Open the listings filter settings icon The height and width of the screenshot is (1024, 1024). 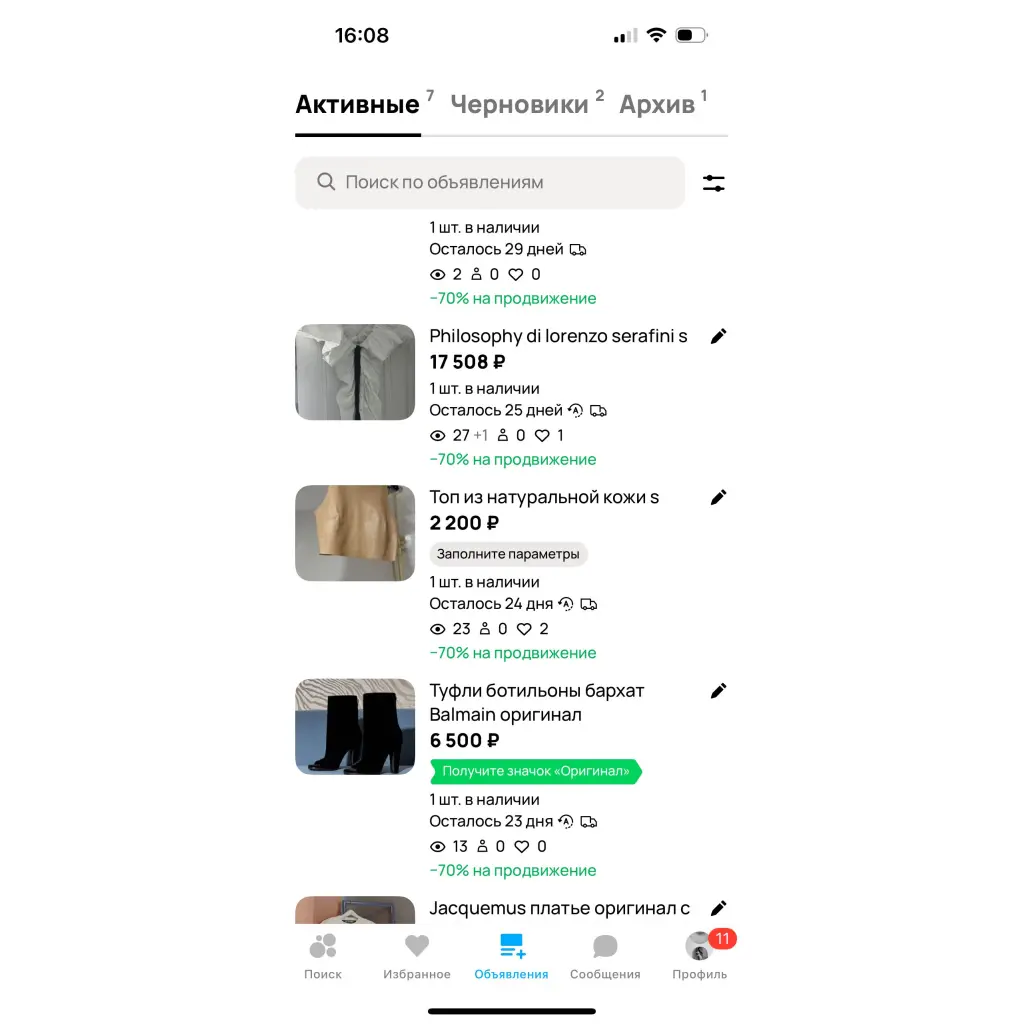point(713,183)
